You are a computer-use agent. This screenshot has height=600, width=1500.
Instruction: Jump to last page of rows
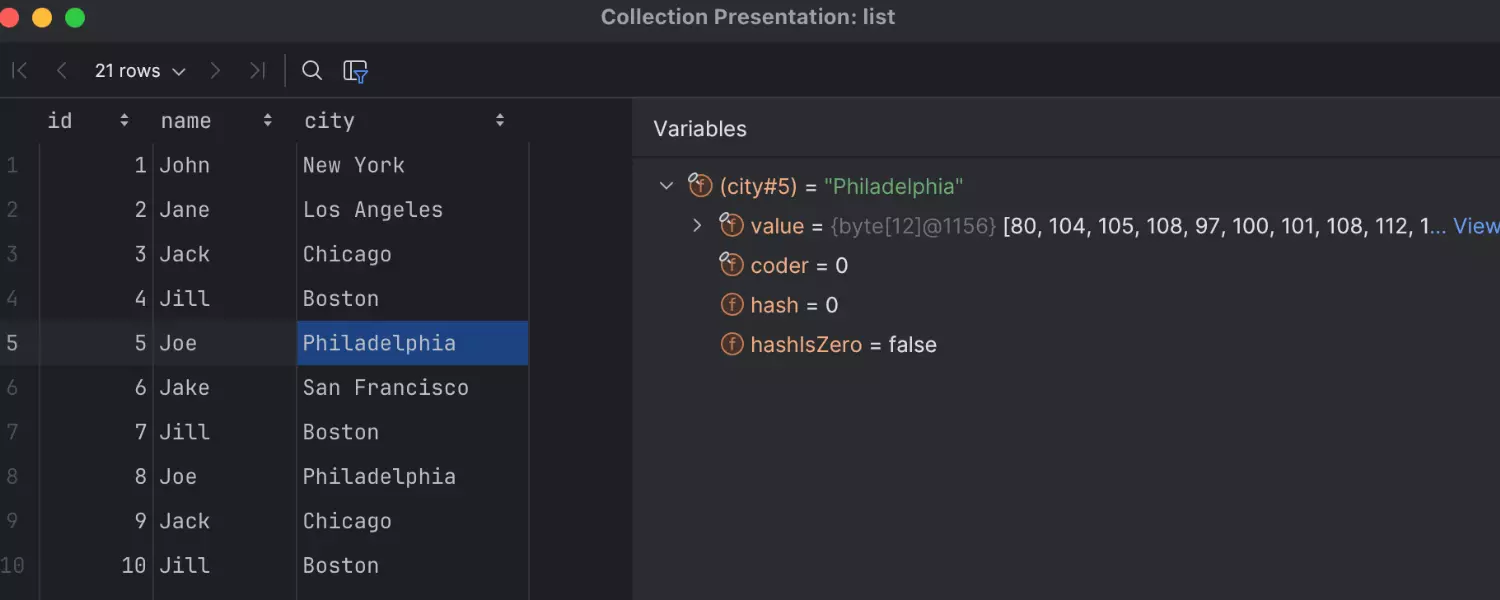coord(258,70)
